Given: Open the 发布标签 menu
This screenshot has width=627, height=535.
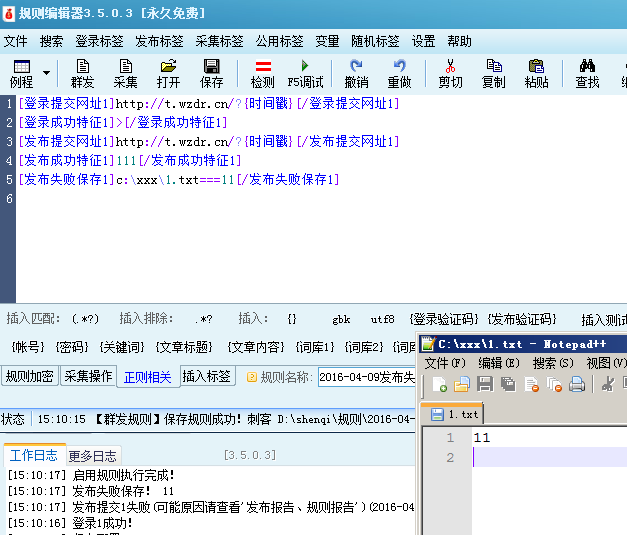Looking at the screenshot, I should click(x=159, y=41).
